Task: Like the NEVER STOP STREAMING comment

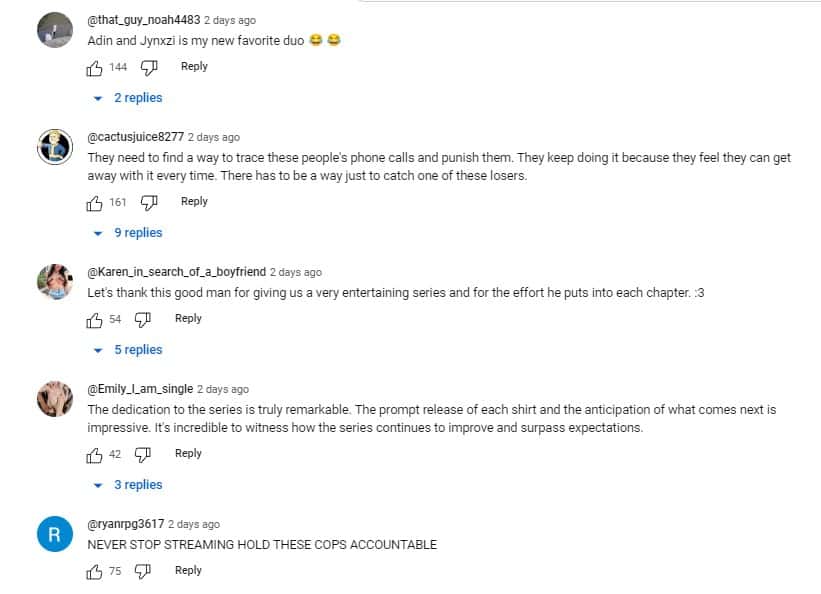Action: pos(94,570)
